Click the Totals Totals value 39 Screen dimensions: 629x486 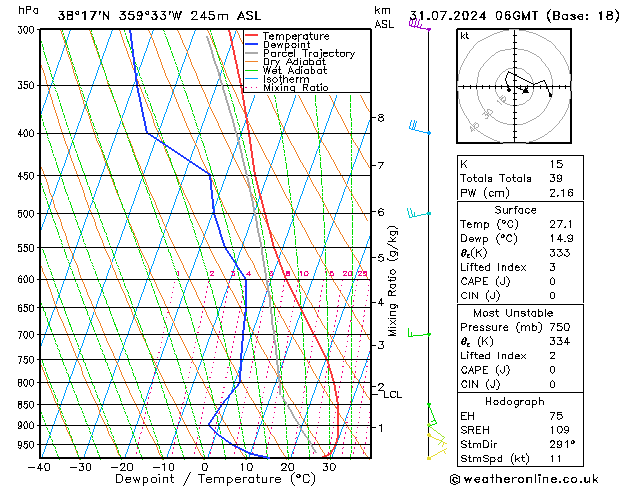pyautogui.click(x=556, y=178)
